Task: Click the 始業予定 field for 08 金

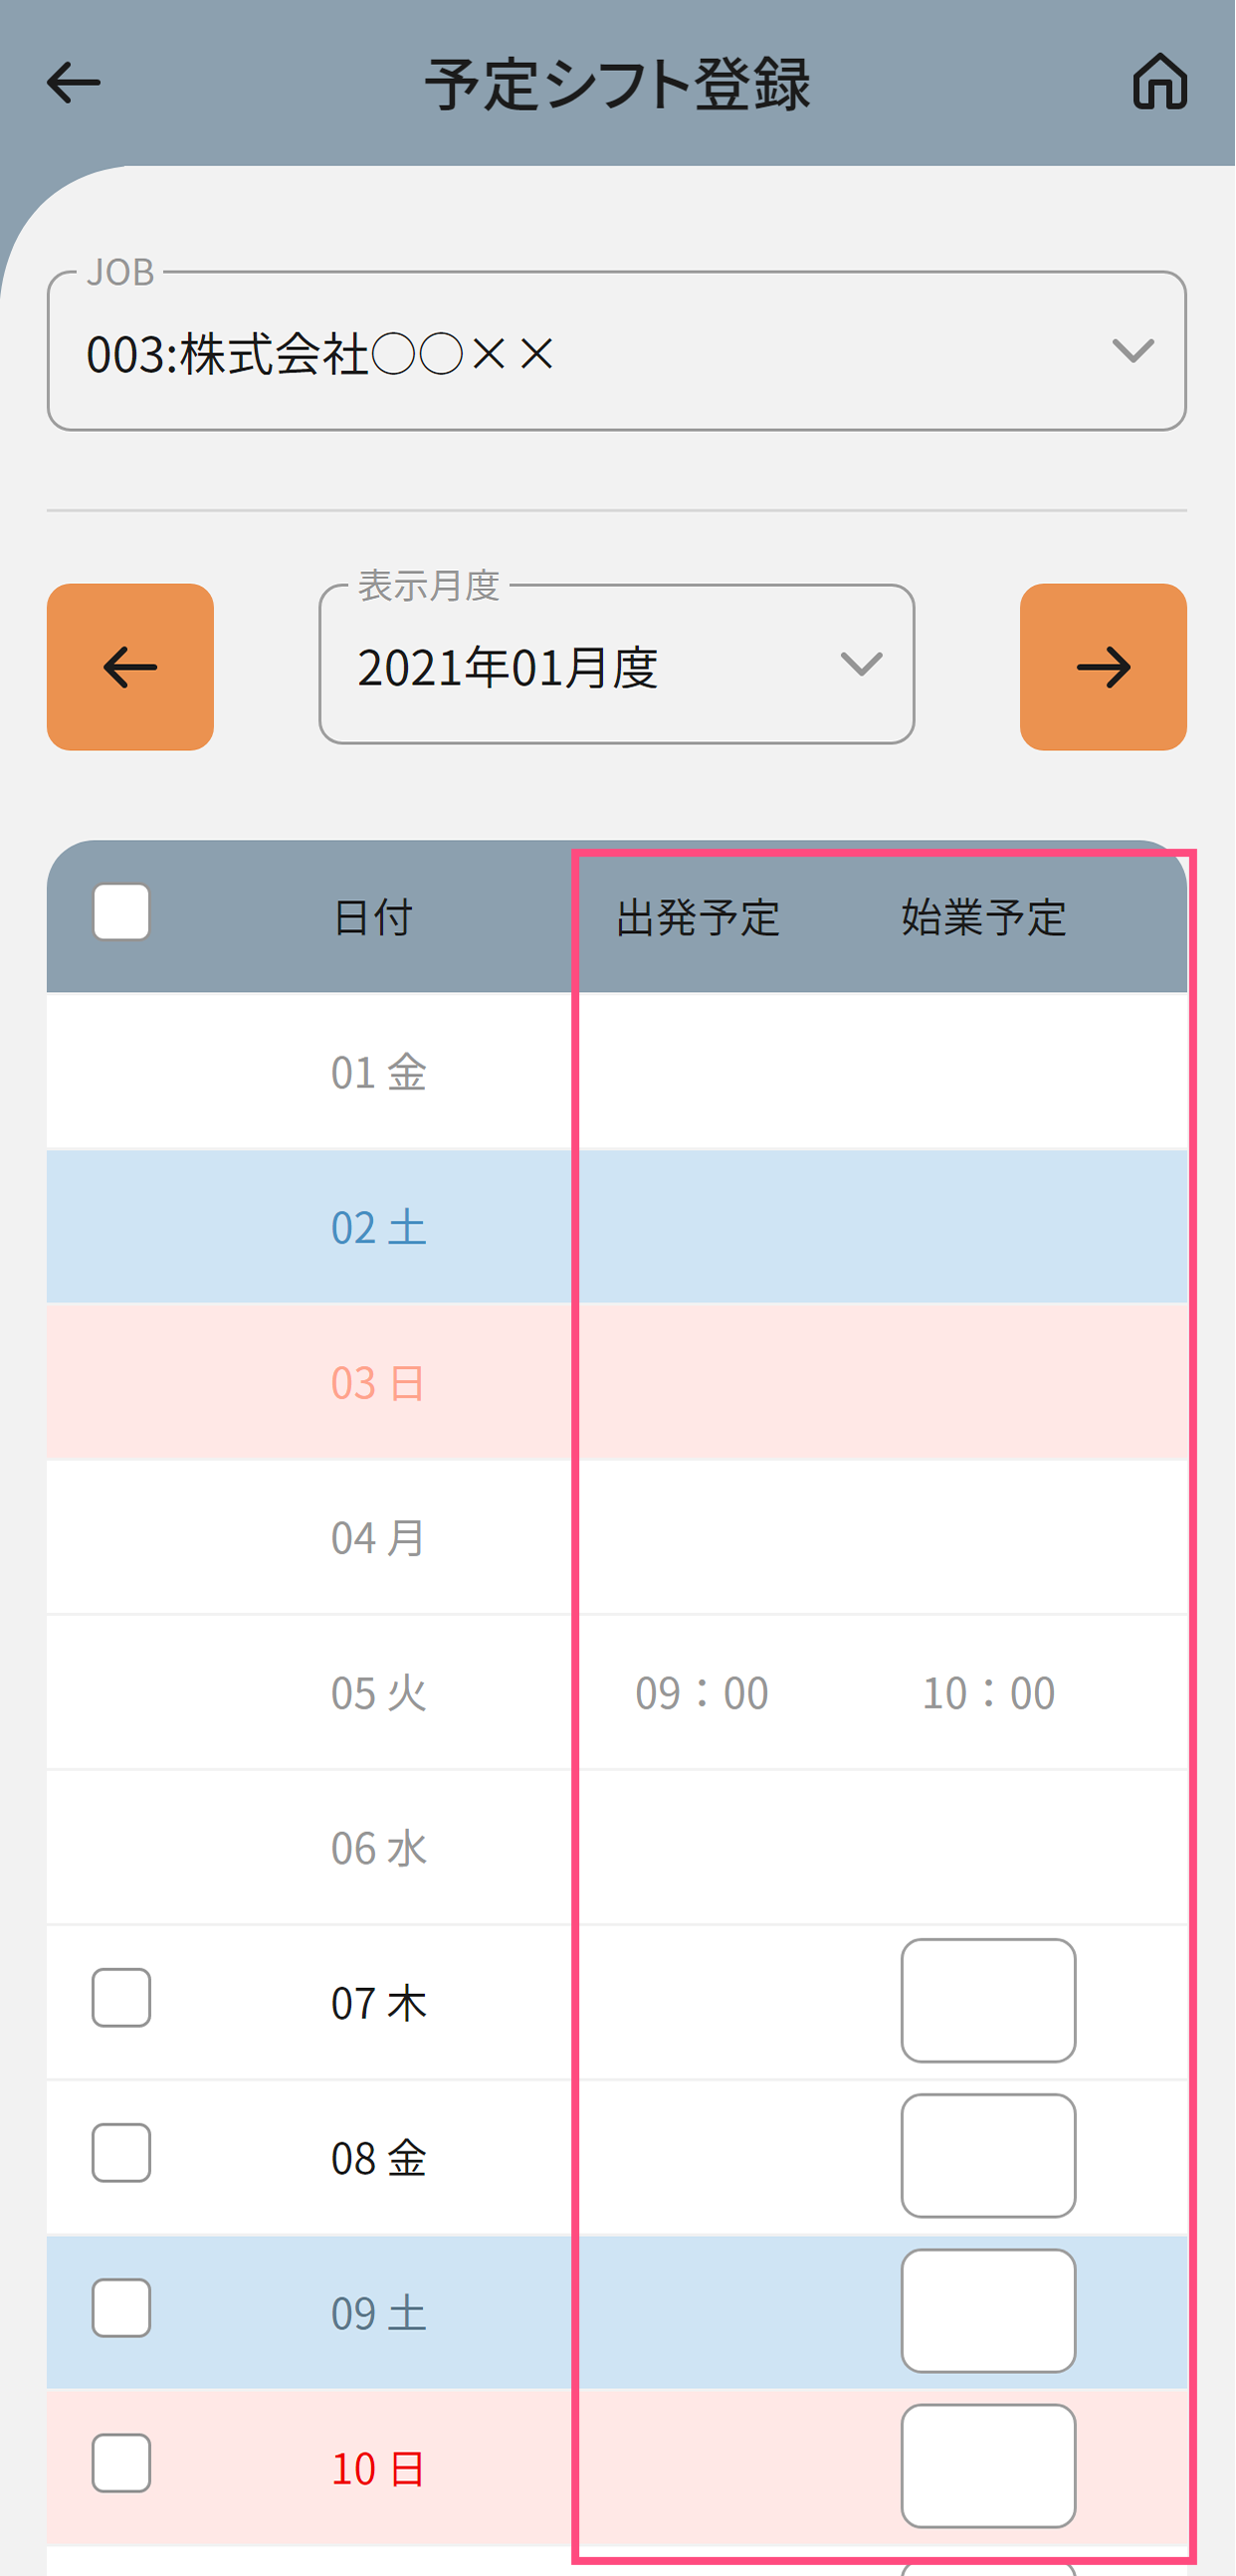Action: click(988, 2155)
